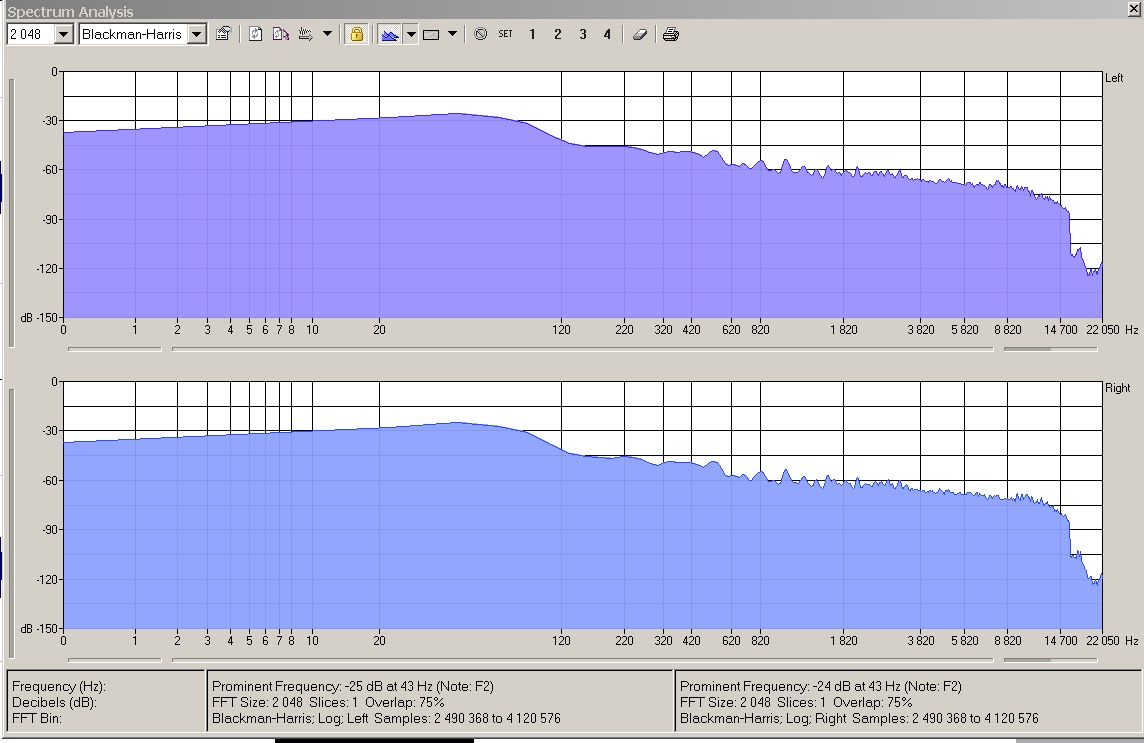Select snapshot button 3
Screen dimensions: 1144x743
click(583, 34)
